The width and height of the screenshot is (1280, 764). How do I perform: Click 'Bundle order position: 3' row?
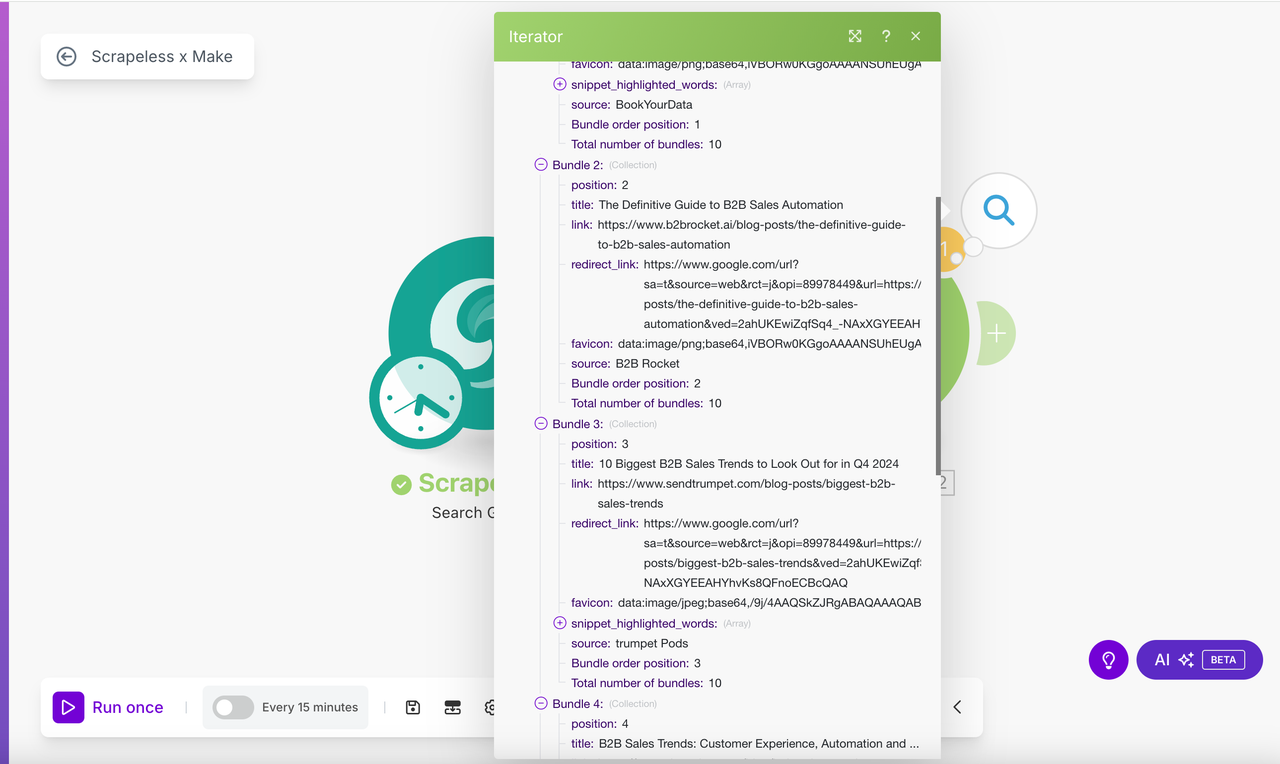pyautogui.click(x=636, y=663)
